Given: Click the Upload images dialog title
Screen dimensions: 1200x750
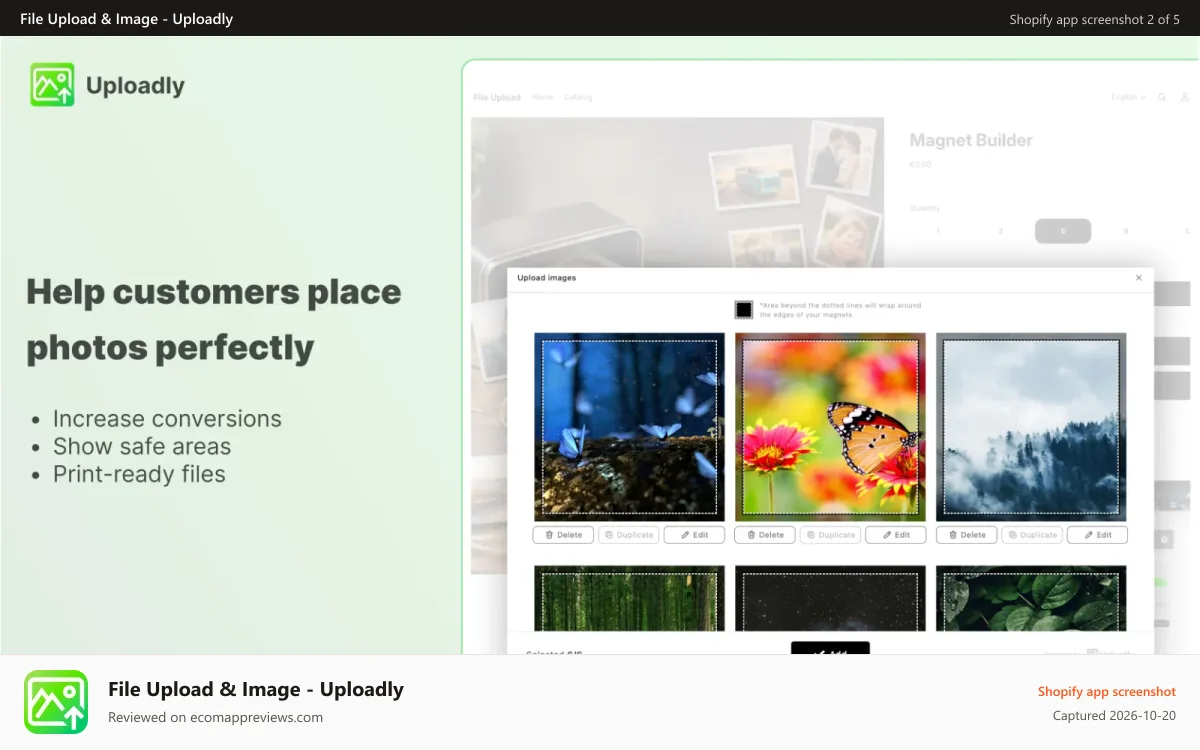Looking at the screenshot, I should [x=546, y=278].
